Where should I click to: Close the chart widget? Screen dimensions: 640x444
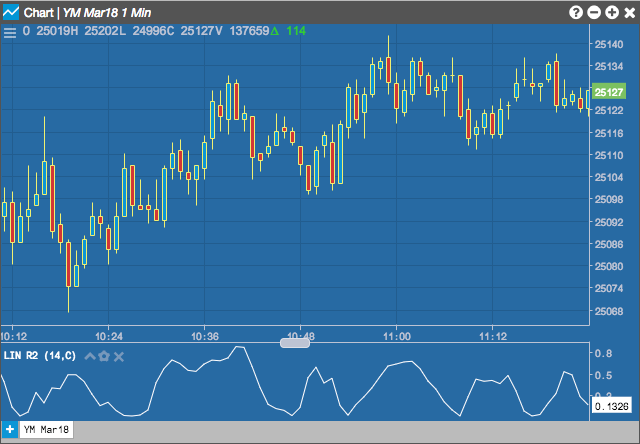[629, 13]
